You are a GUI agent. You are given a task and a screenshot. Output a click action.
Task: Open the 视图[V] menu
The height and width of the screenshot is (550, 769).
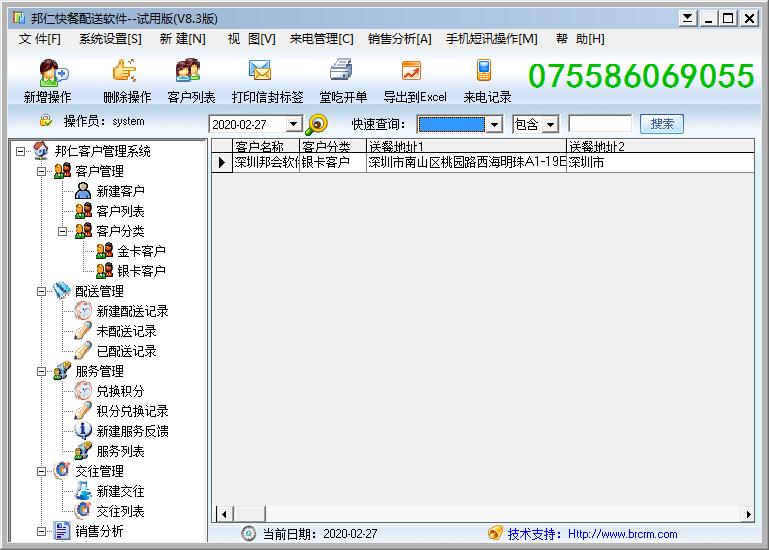point(252,39)
